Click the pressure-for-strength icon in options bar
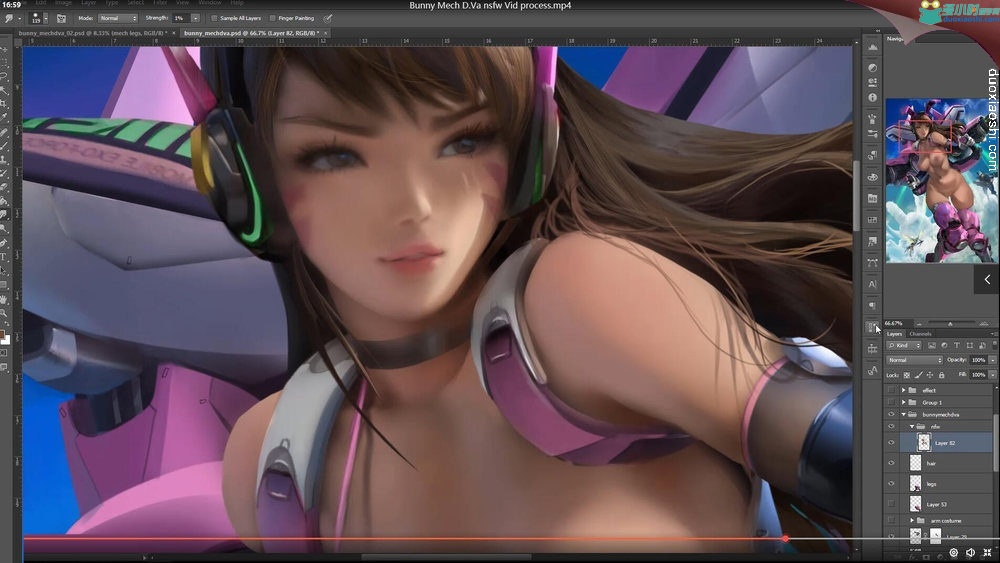The image size is (1000, 563). pos(328,18)
